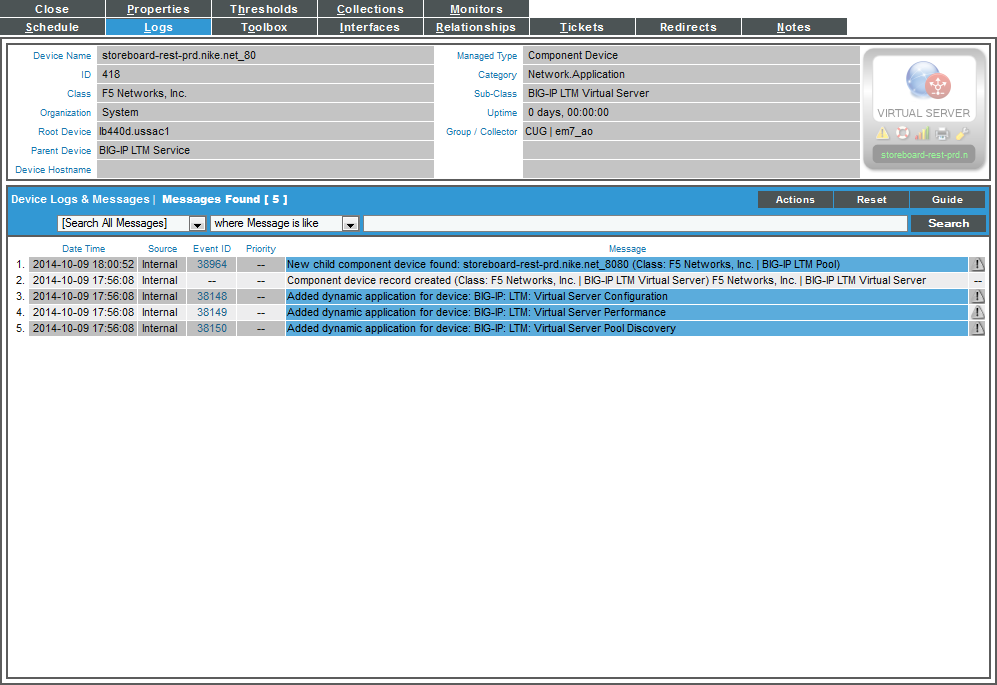Open the lifesaver help icon on device panel
The width and height of the screenshot is (997, 685).
902,133
